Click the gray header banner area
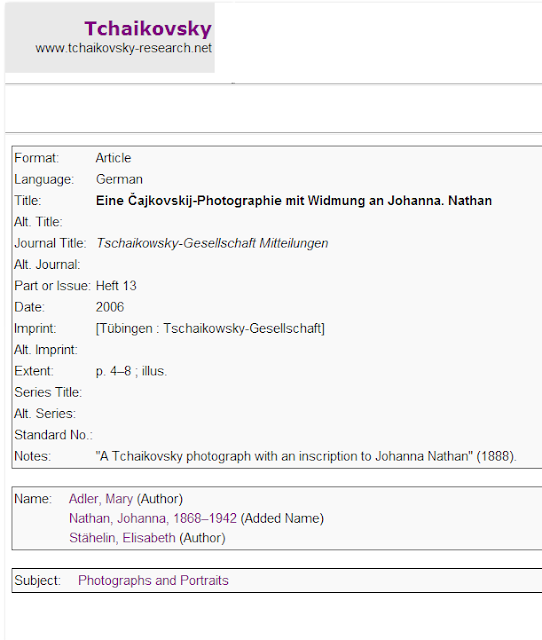The image size is (542, 640). 110,38
